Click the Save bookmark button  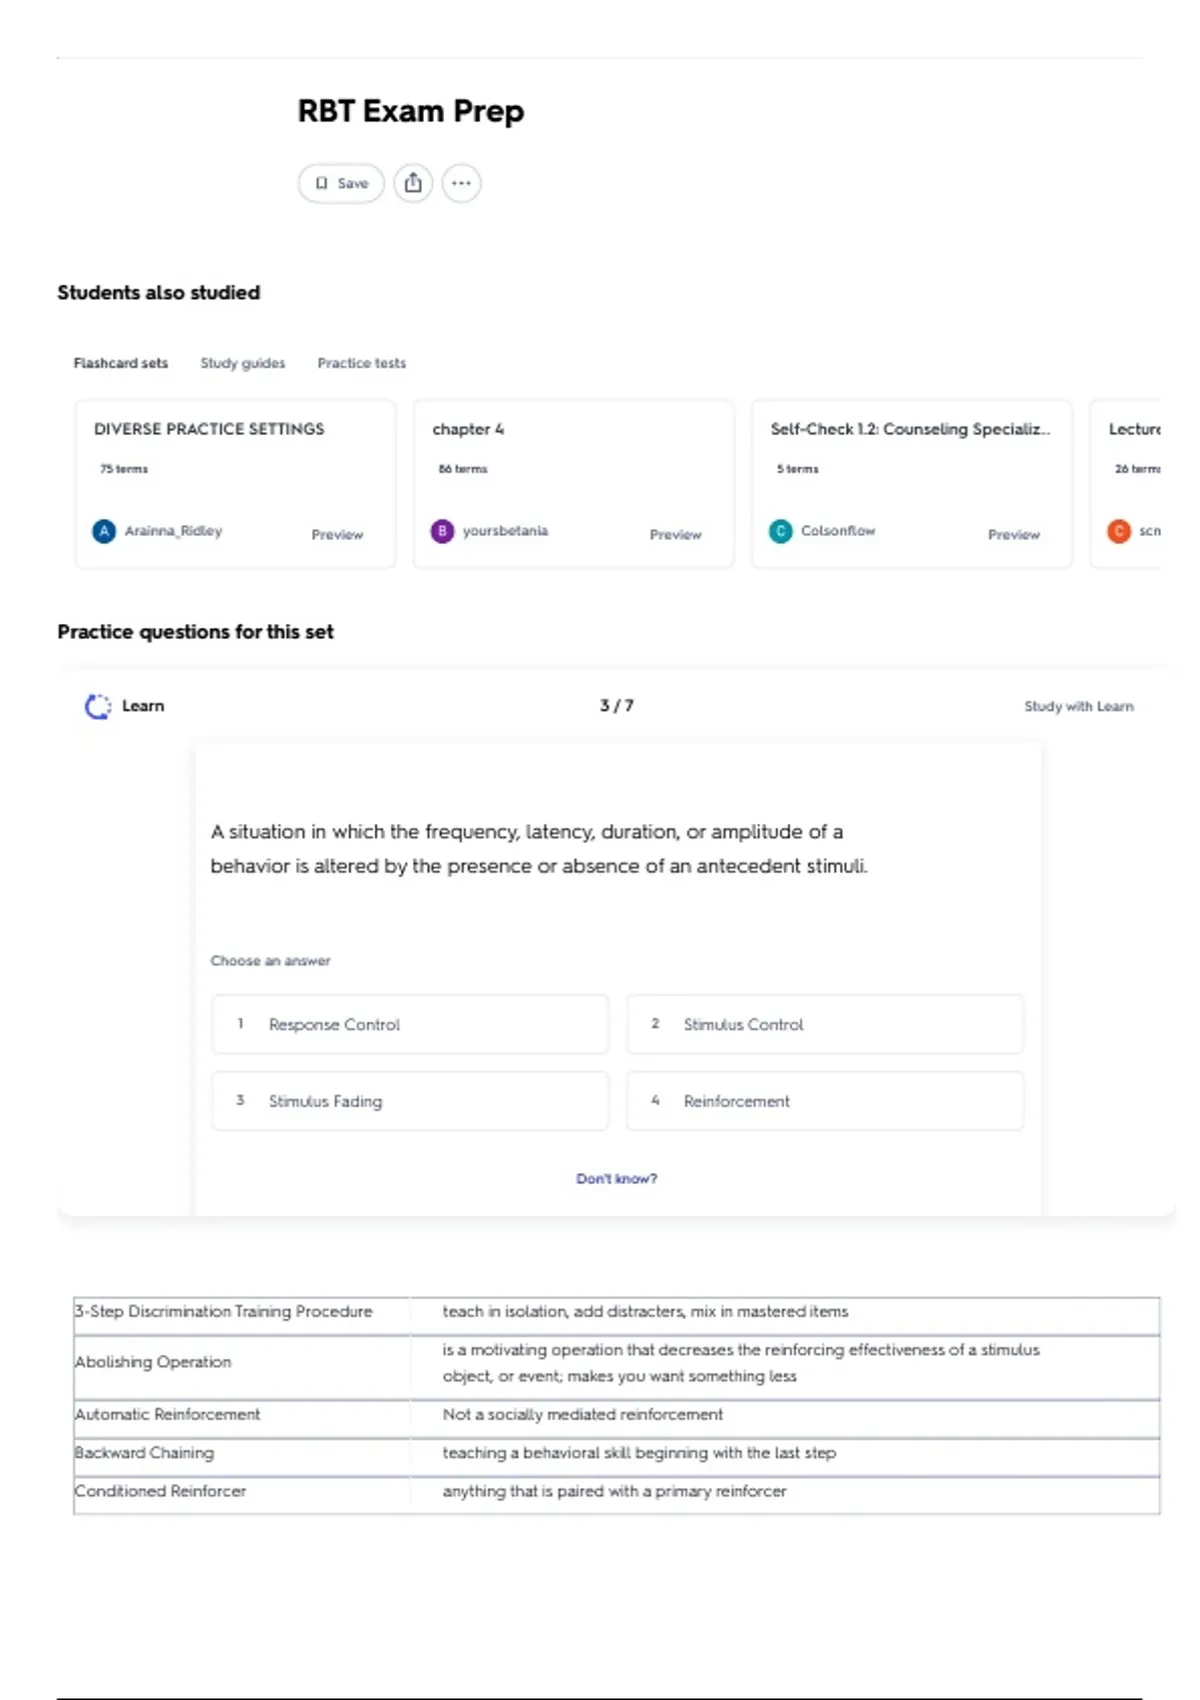[x=341, y=183]
